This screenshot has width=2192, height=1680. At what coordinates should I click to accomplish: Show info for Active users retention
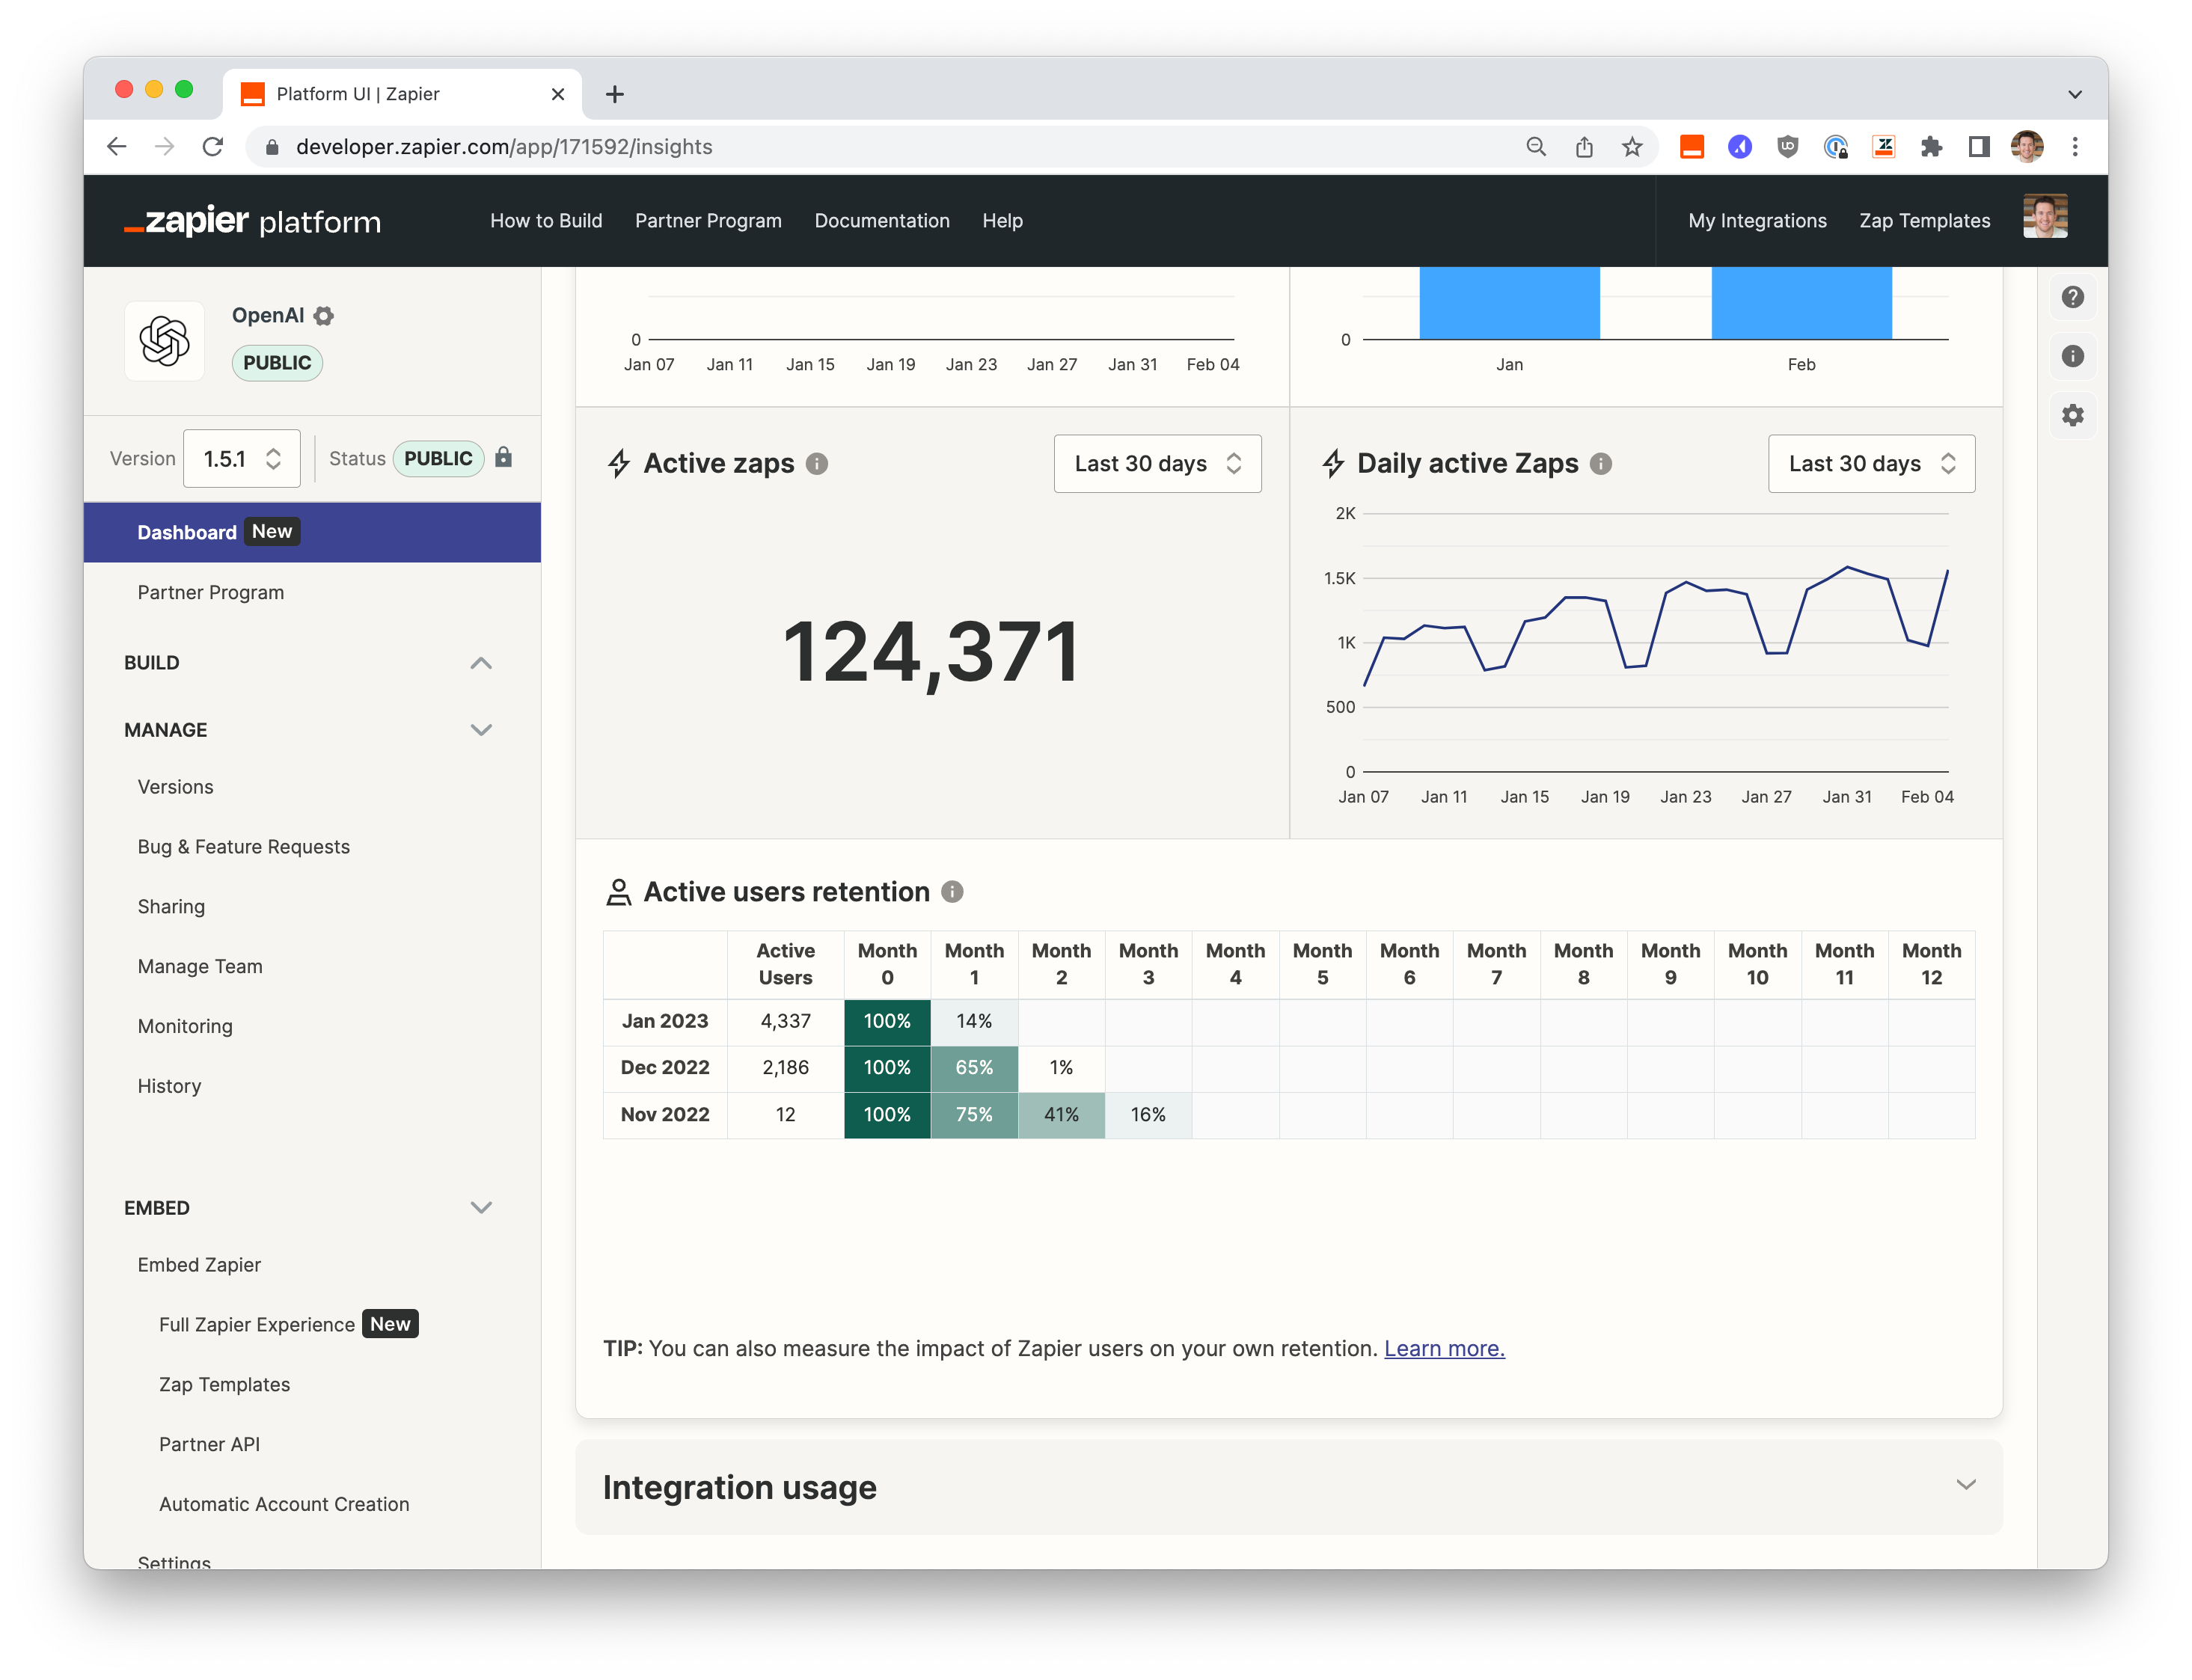click(x=952, y=891)
